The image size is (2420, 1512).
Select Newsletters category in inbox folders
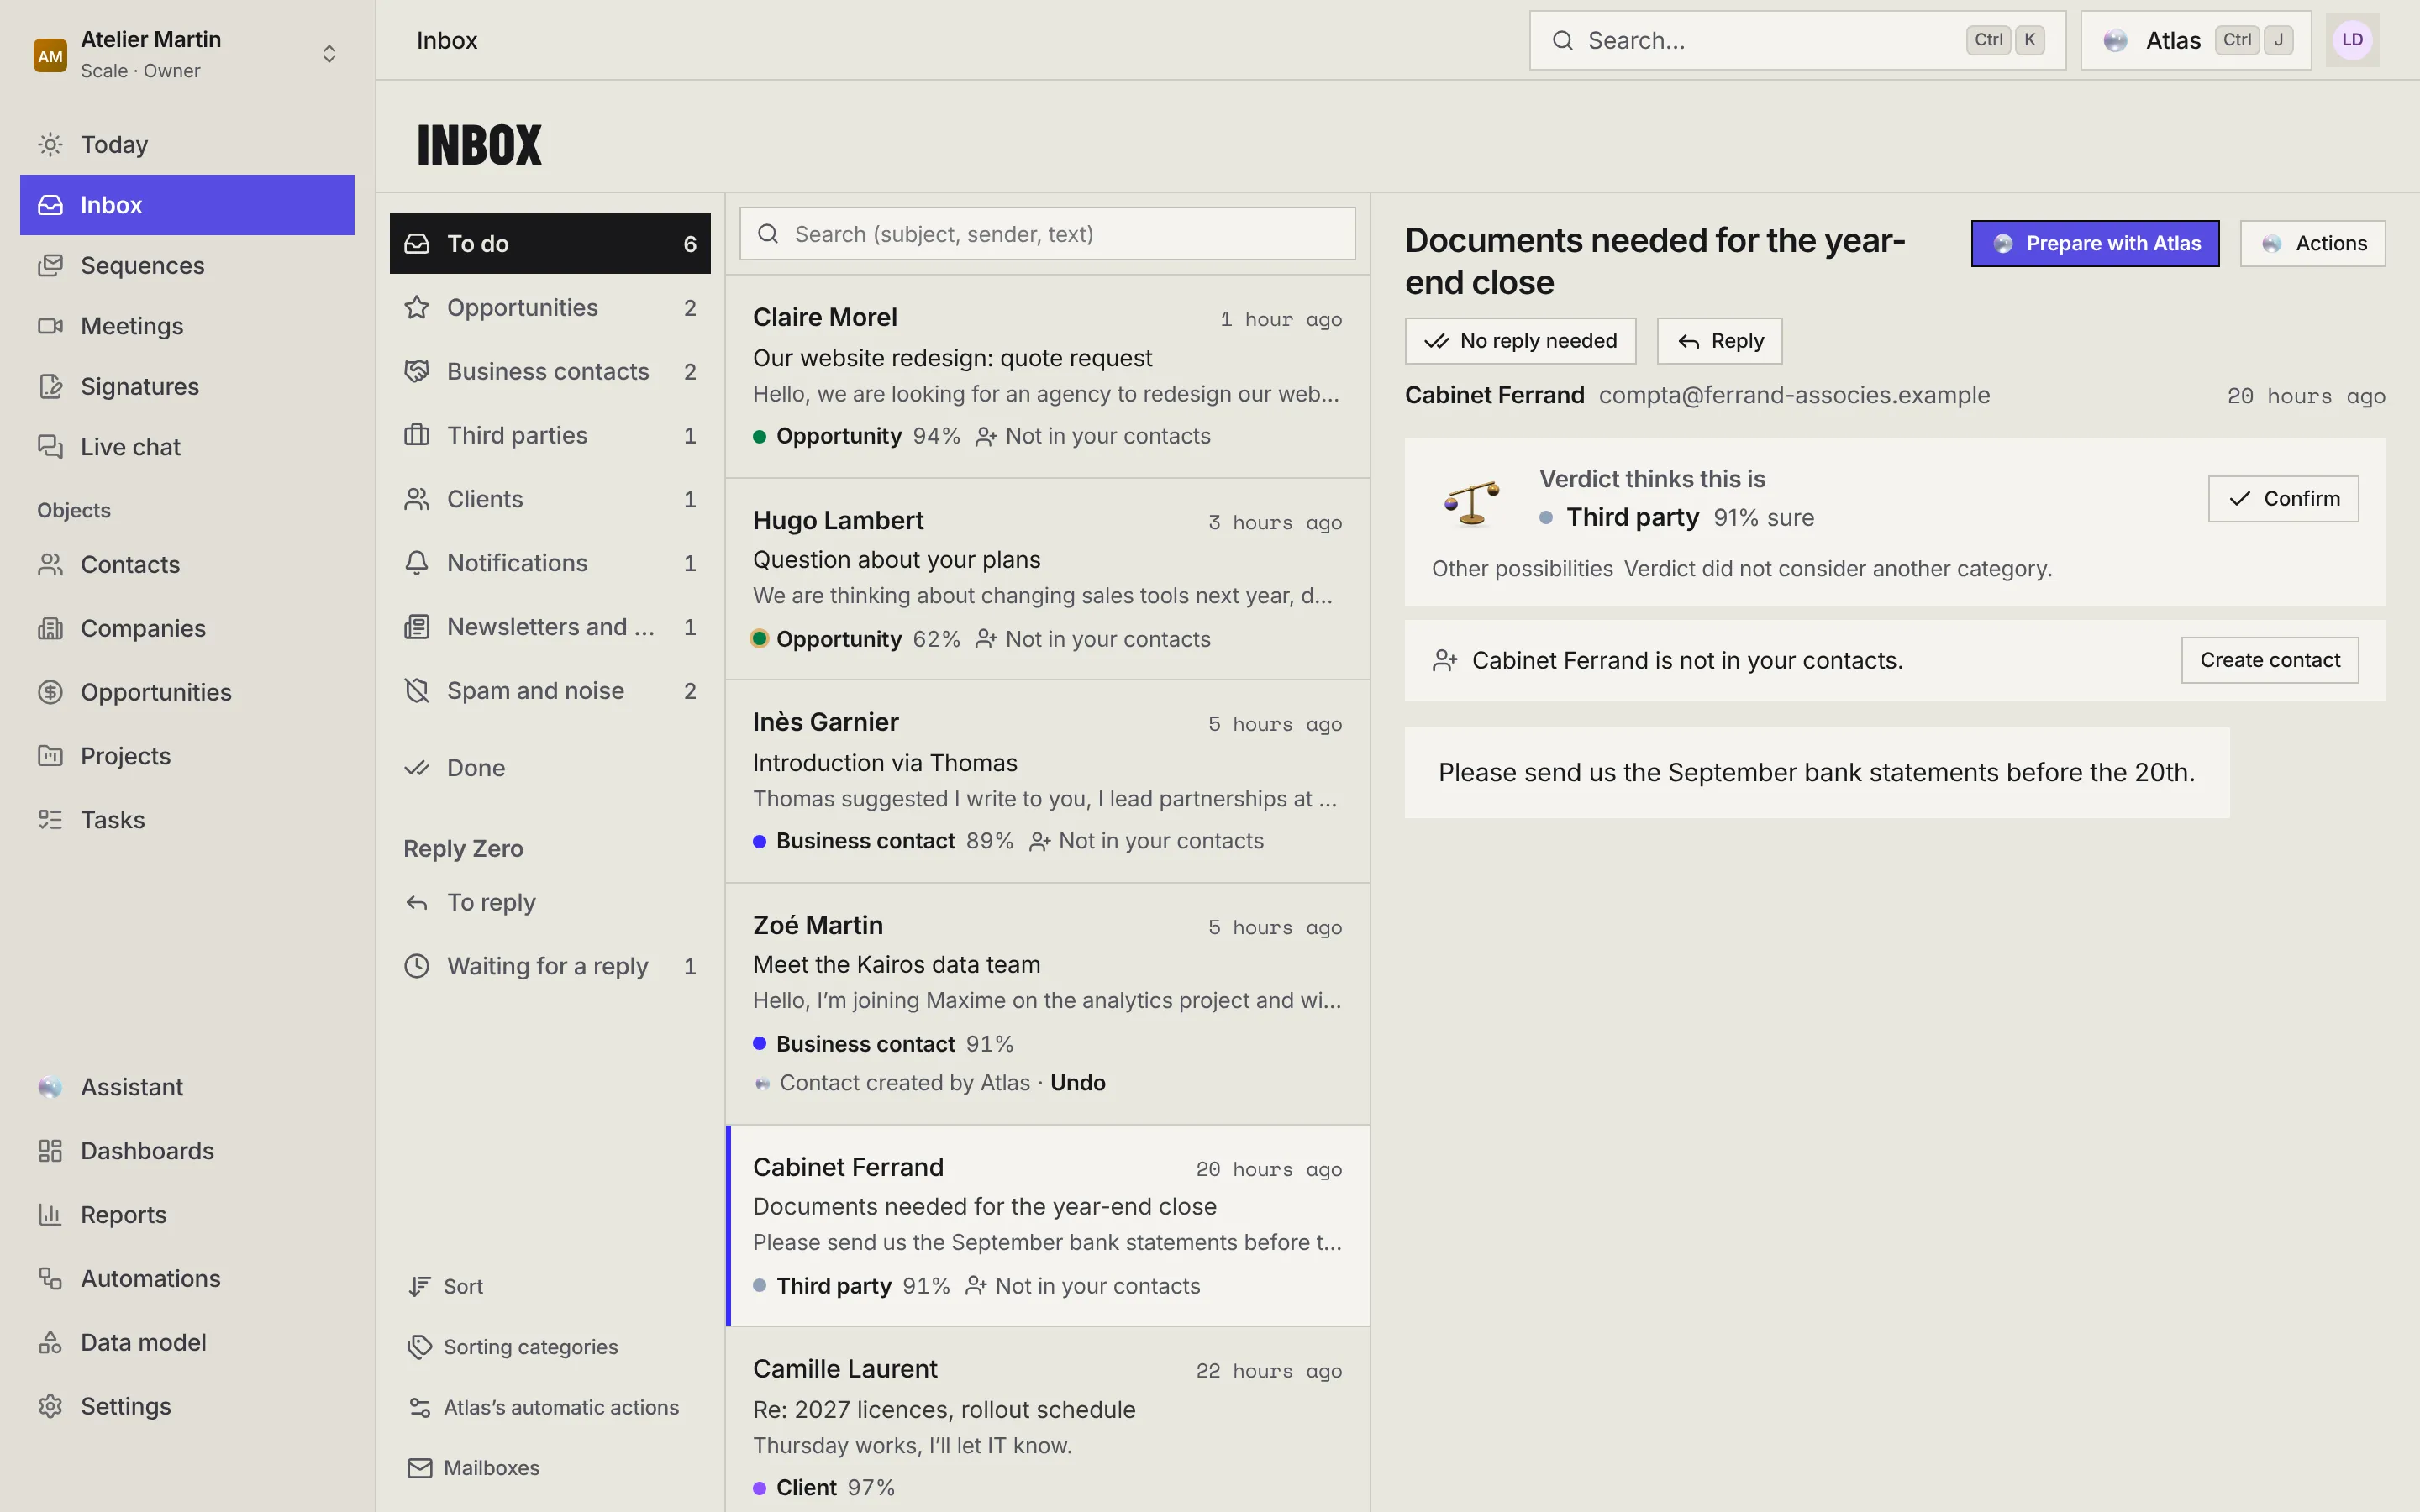[x=550, y=627]
